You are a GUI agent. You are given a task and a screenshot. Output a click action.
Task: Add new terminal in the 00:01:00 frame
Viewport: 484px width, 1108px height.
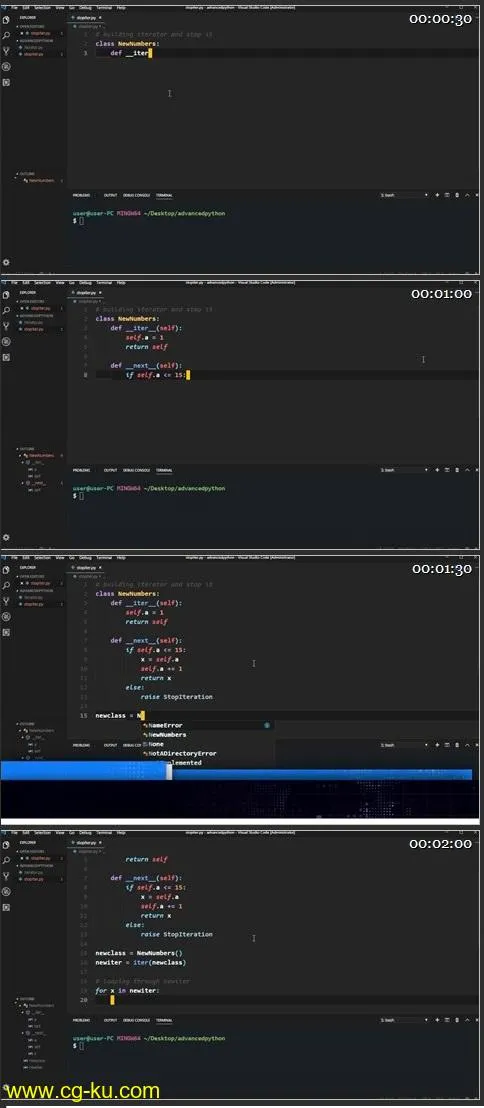437,469
